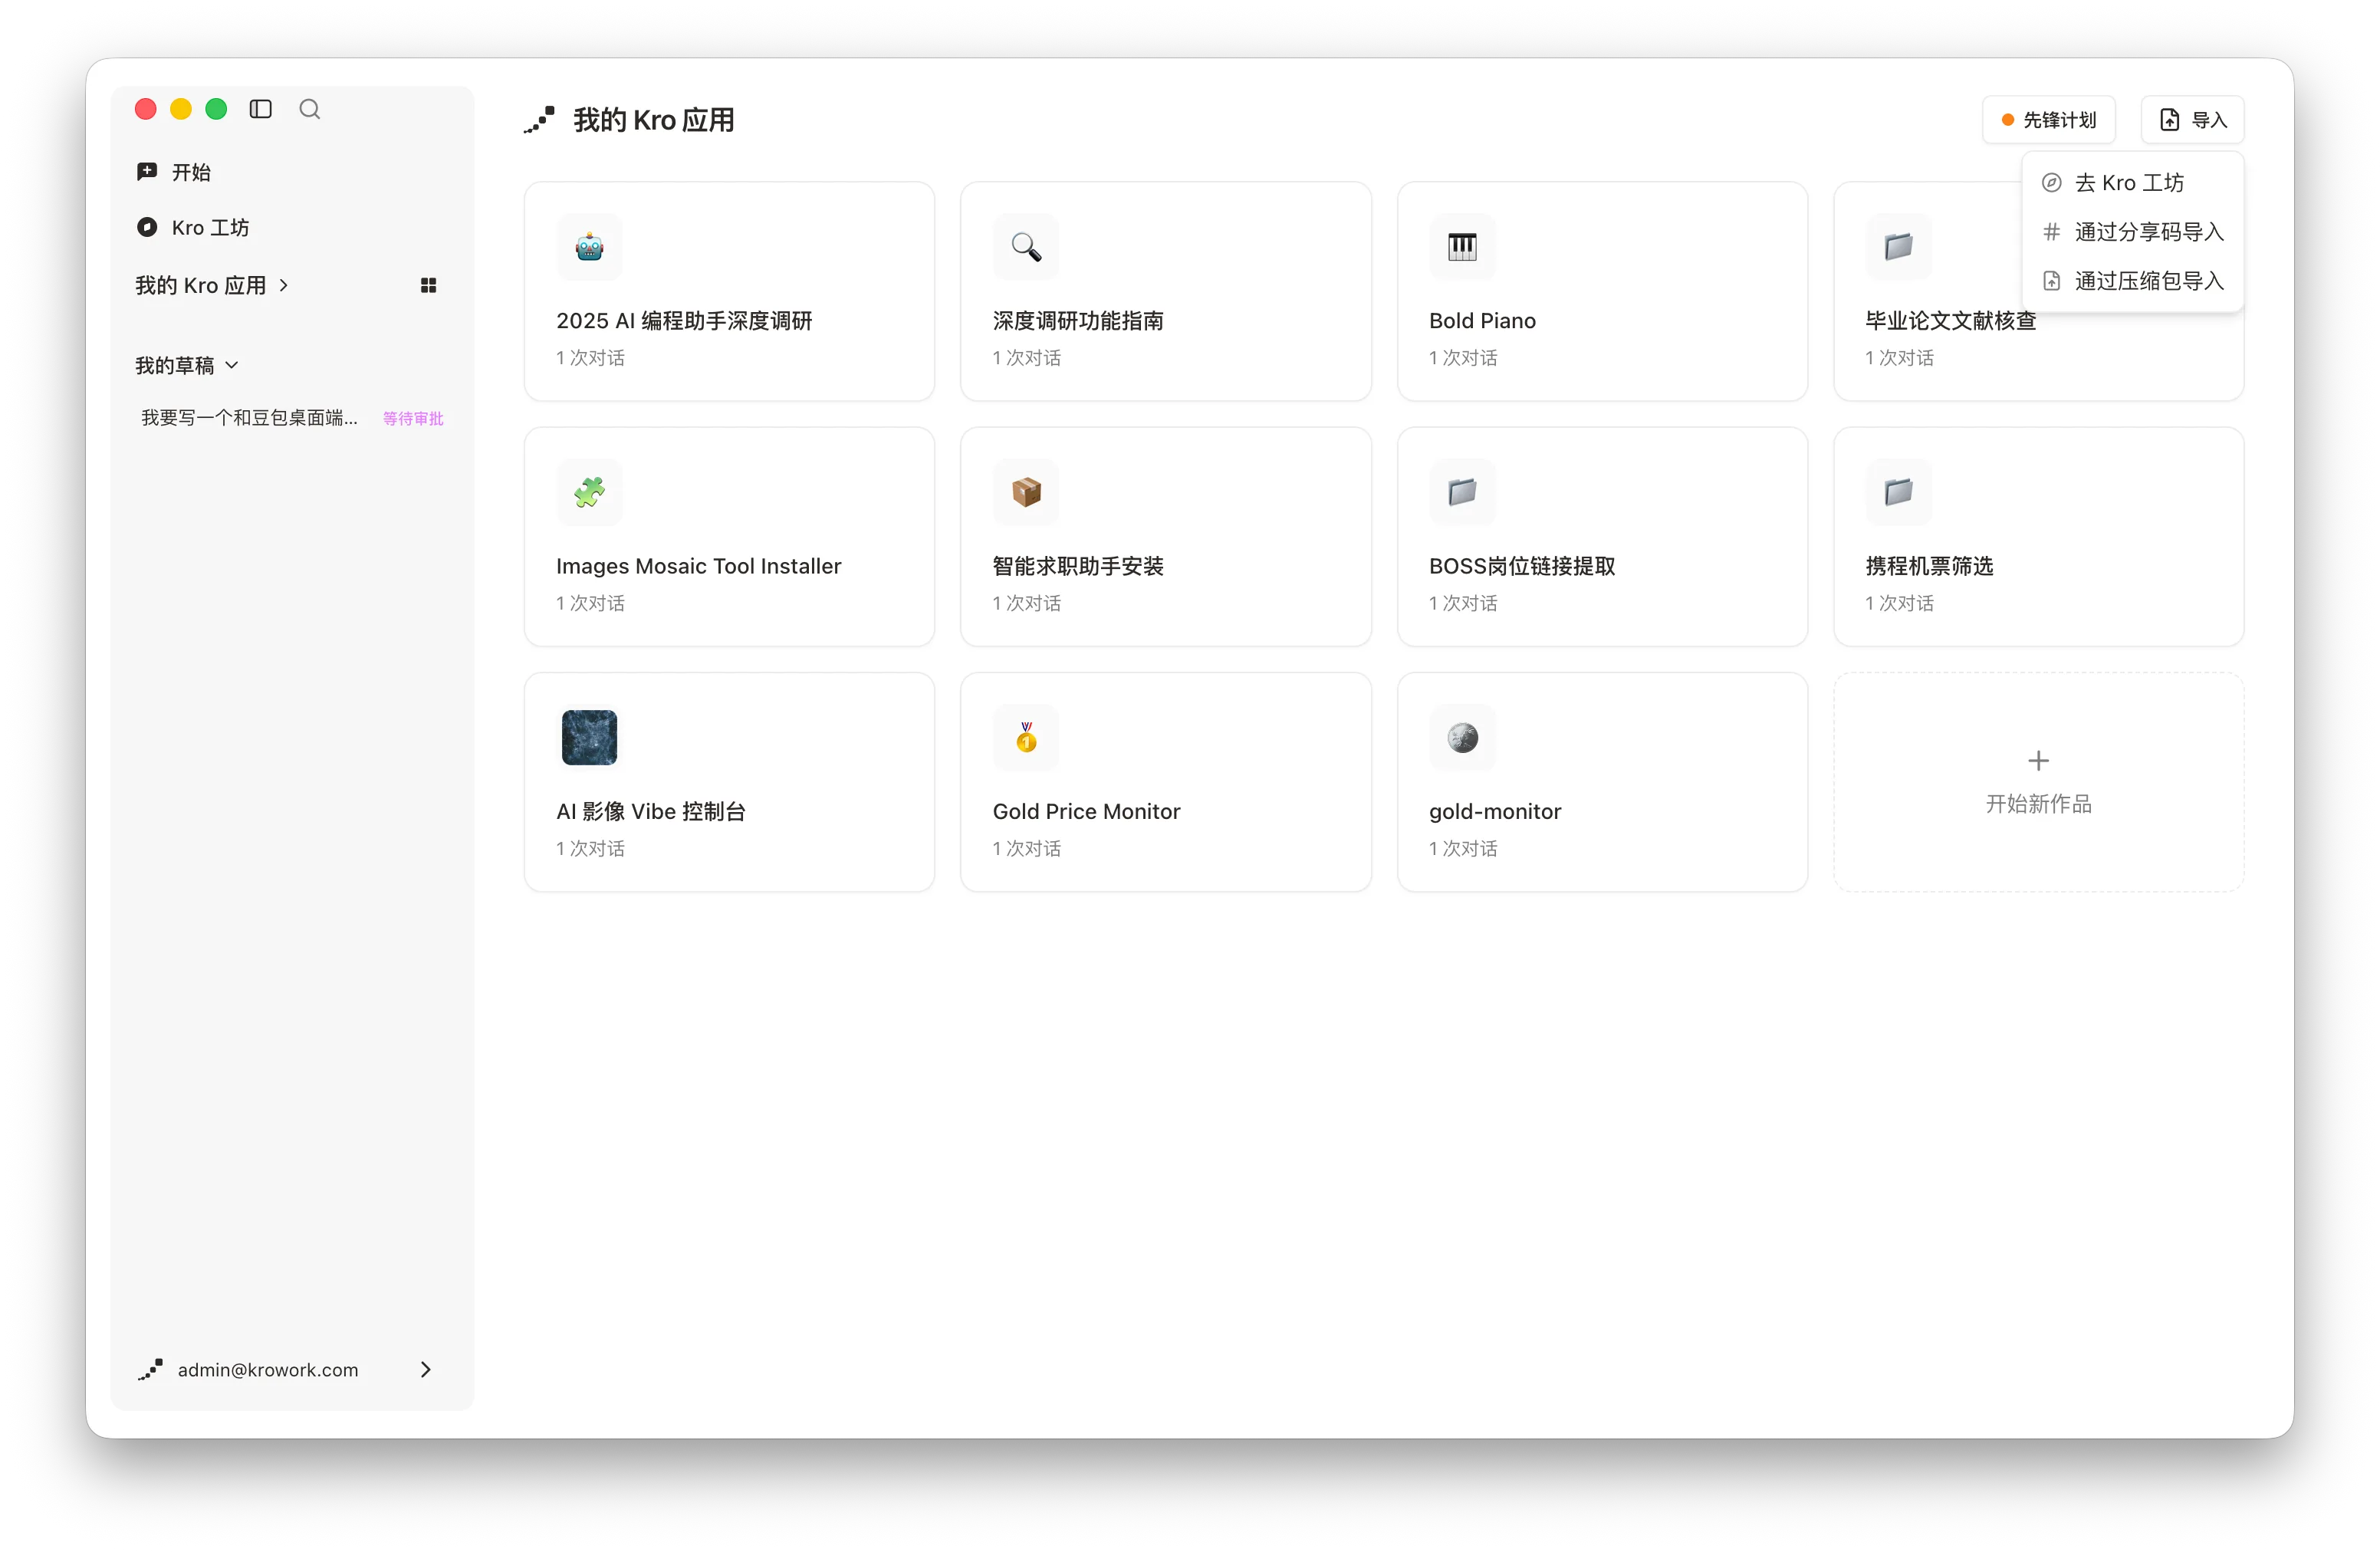Click the 先锋计划 button

tap(2048, 120)
